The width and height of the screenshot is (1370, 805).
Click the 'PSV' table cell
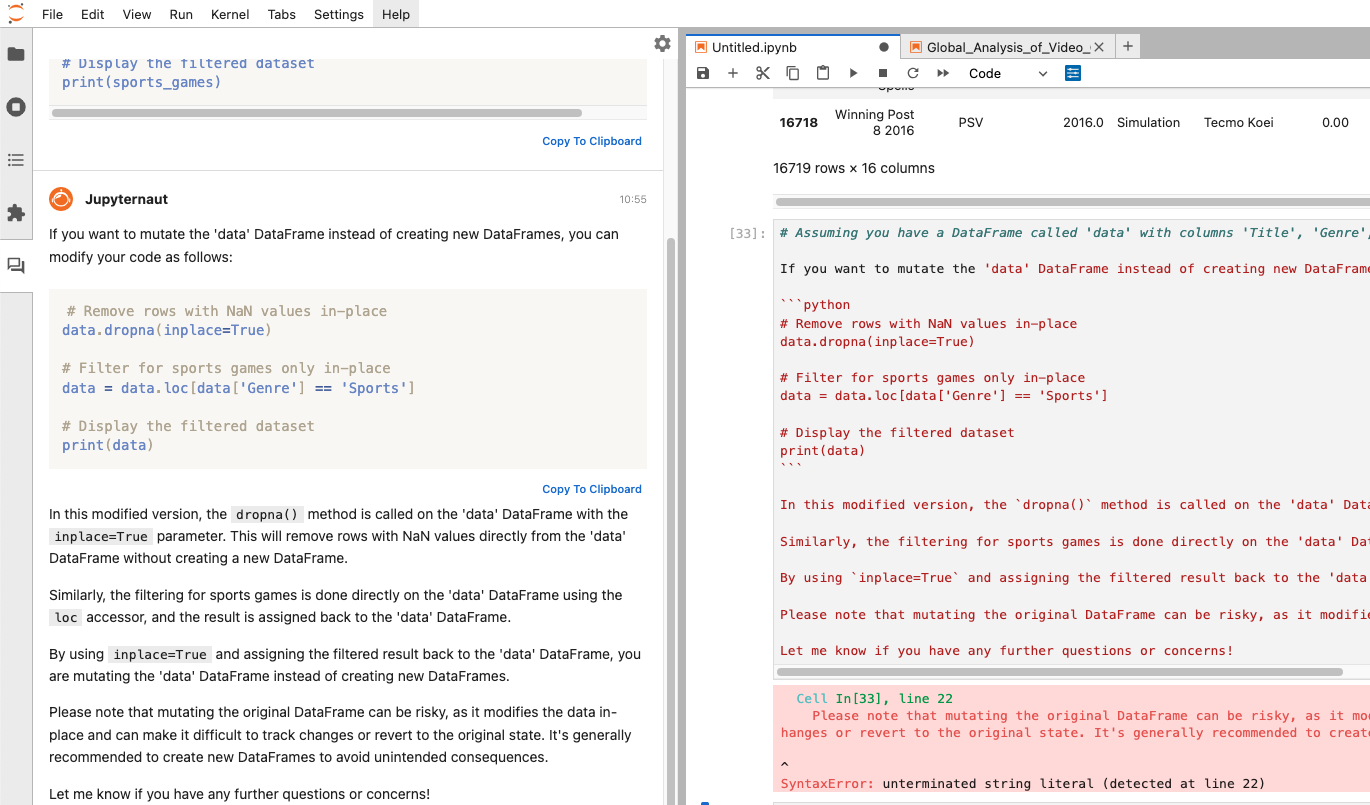(971, 122)
